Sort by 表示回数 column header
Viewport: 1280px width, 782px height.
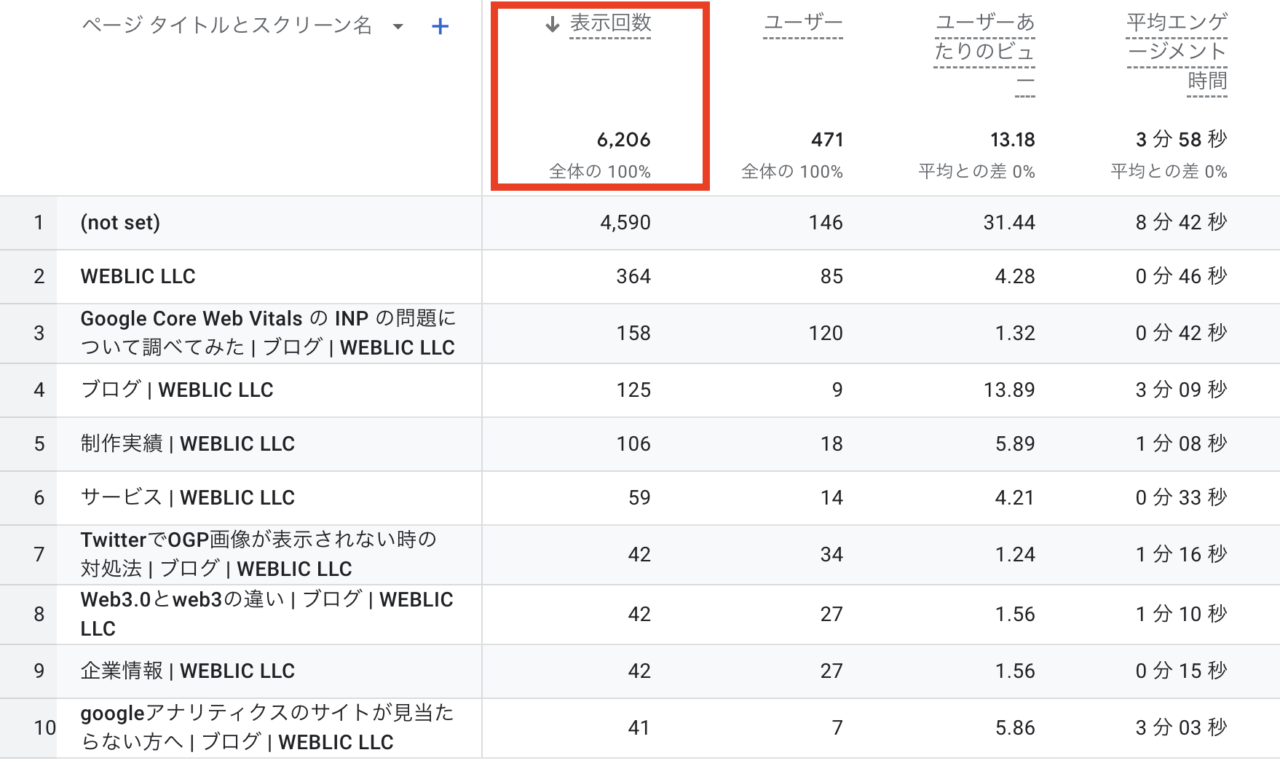610,25
